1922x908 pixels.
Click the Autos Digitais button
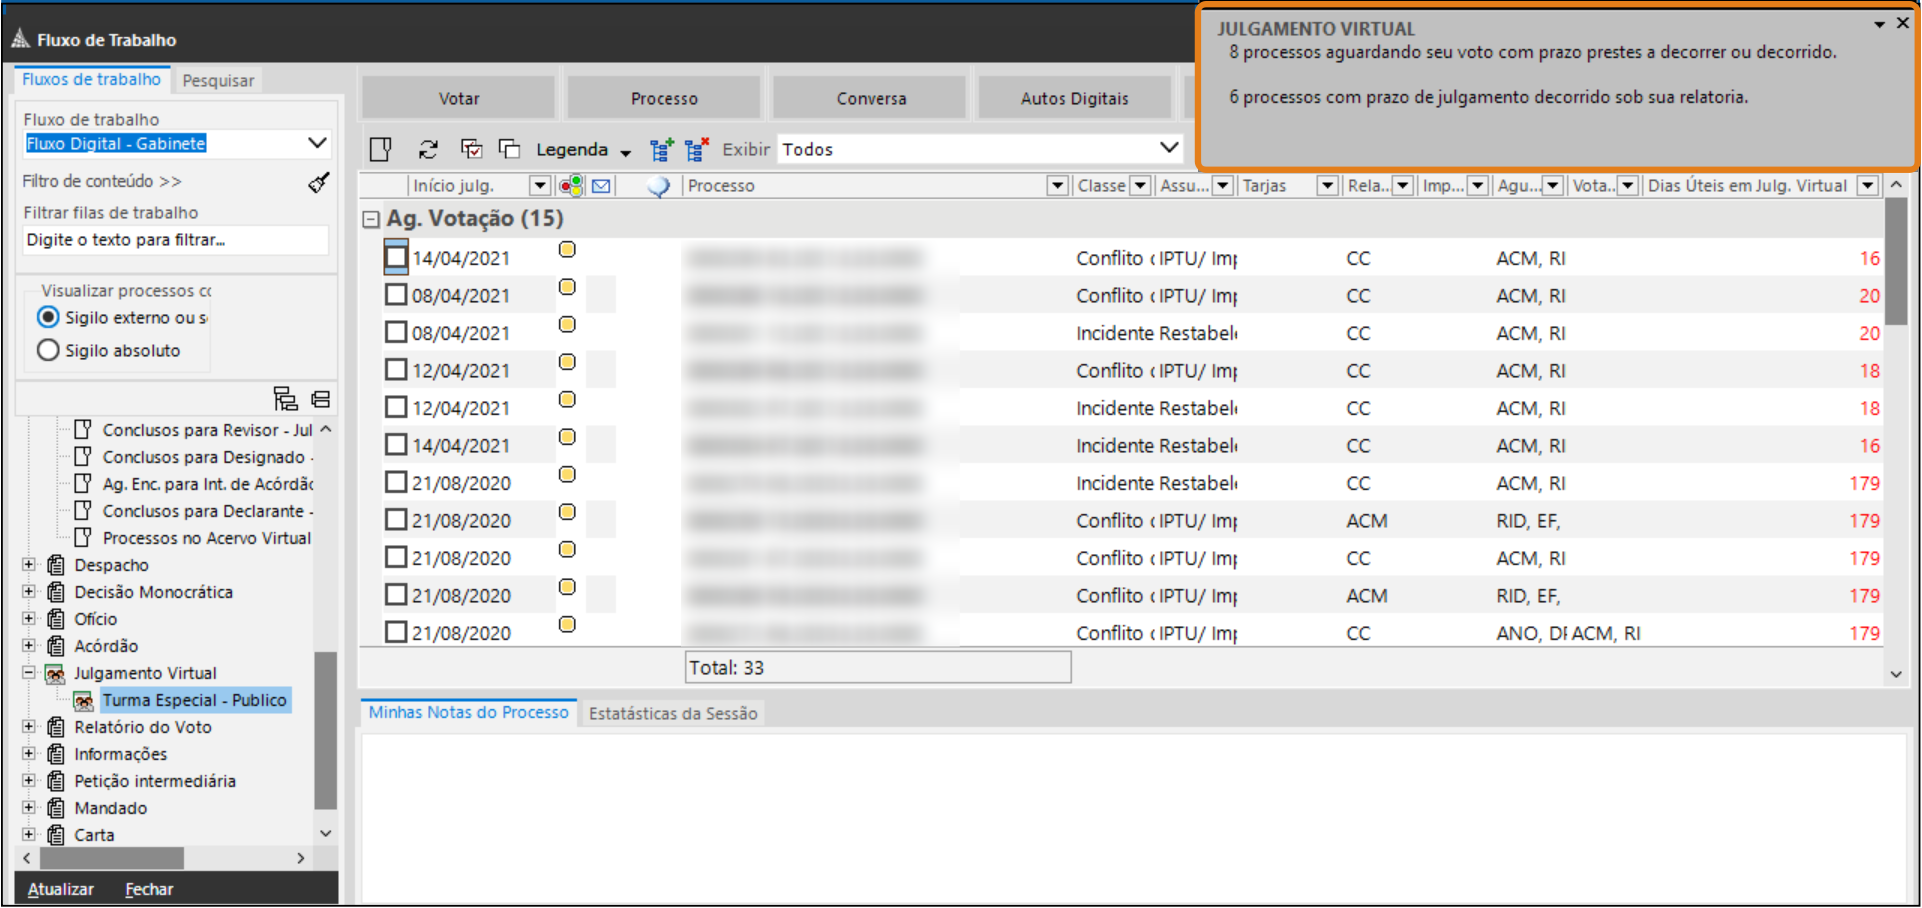[x=1075, y=98]
